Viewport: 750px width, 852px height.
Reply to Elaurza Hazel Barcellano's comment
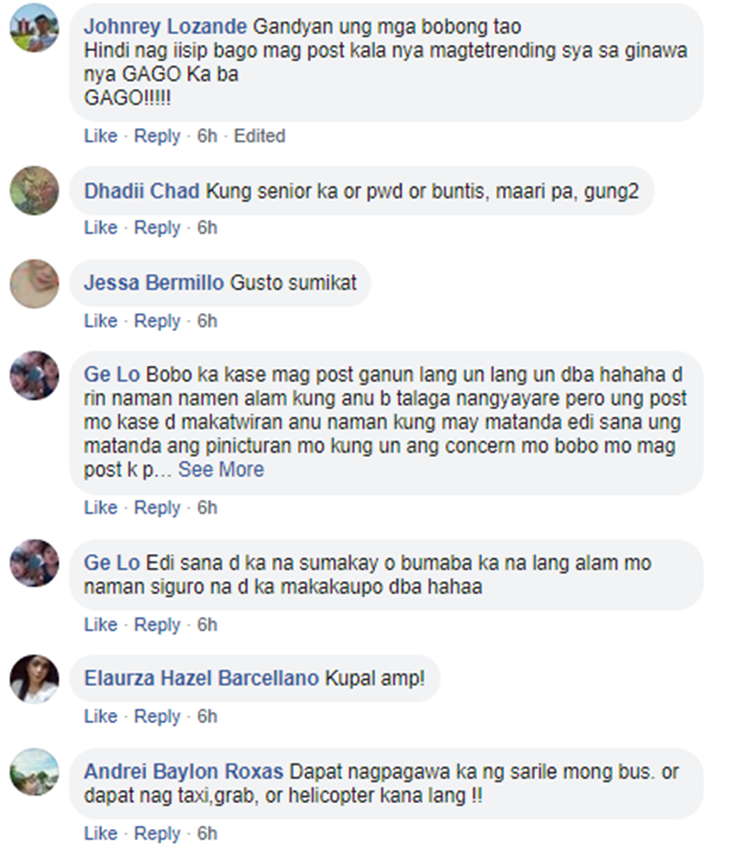point(157,717)
